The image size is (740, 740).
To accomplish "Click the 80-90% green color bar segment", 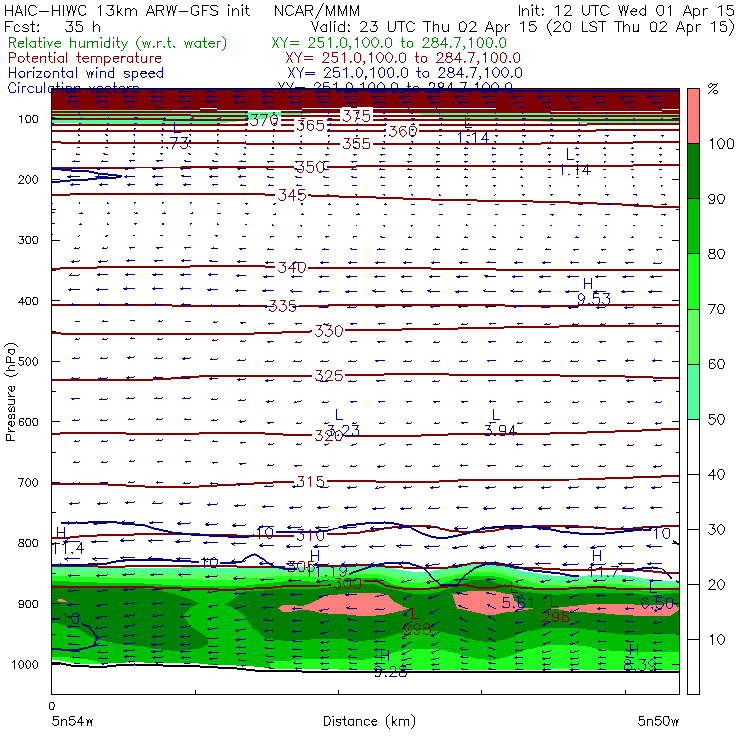I will click(x=693, y=226).
